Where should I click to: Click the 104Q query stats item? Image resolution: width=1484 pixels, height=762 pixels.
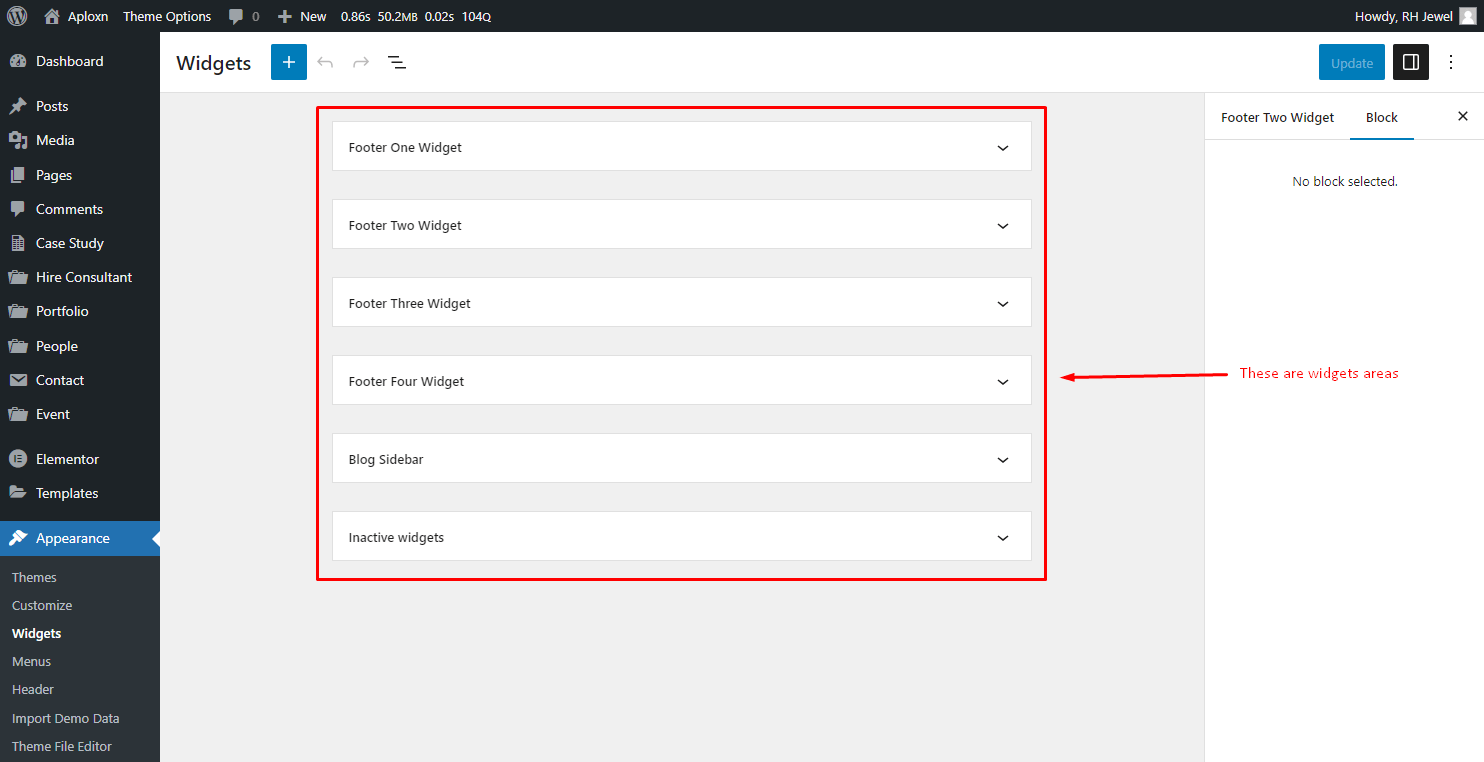tap(476, 16)
